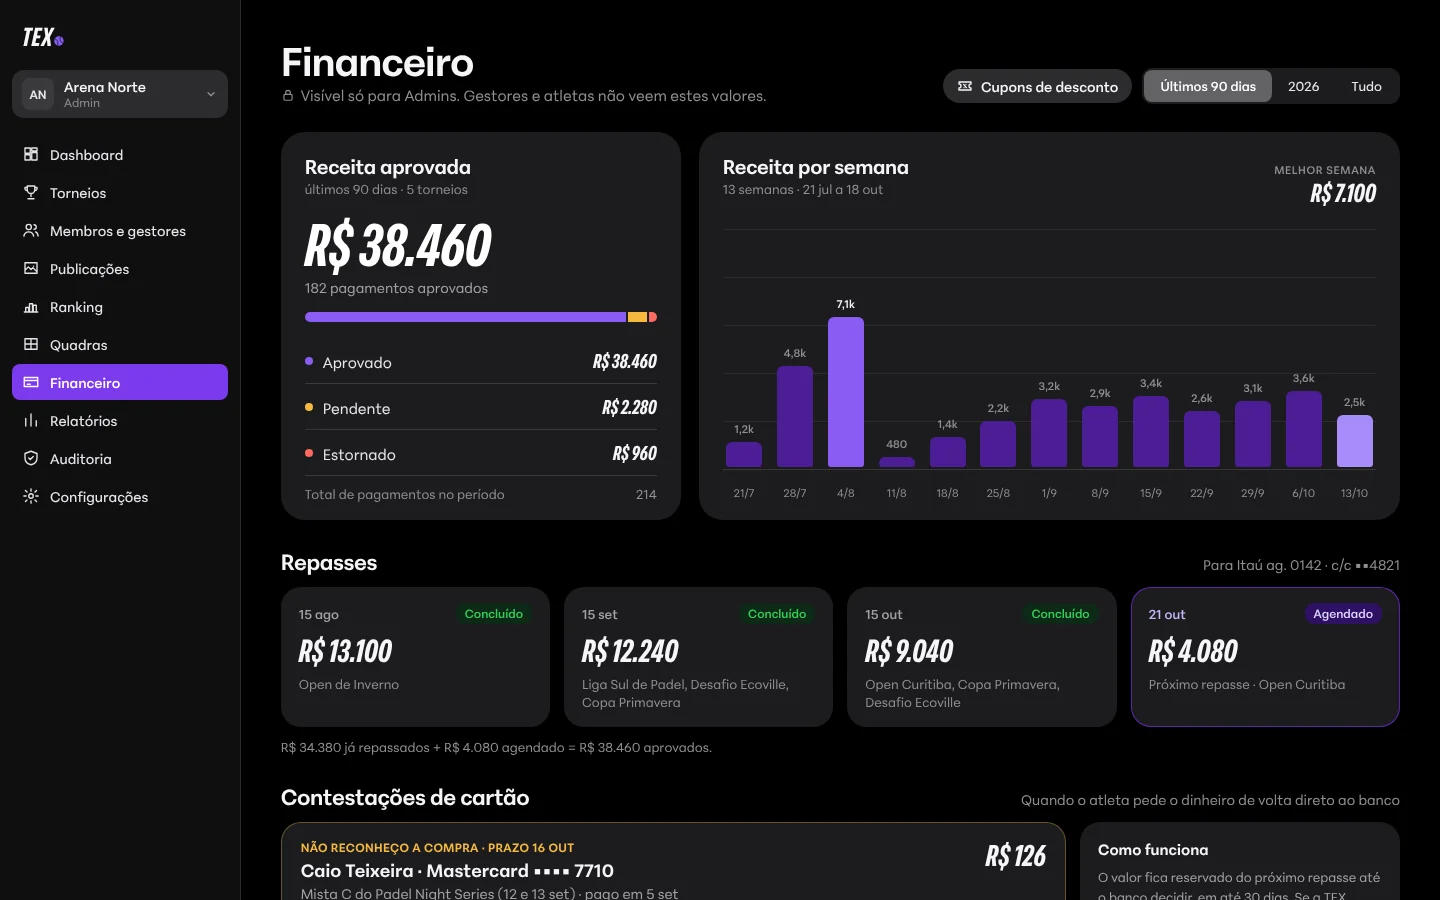Click the Ranking chart icon

31,307
